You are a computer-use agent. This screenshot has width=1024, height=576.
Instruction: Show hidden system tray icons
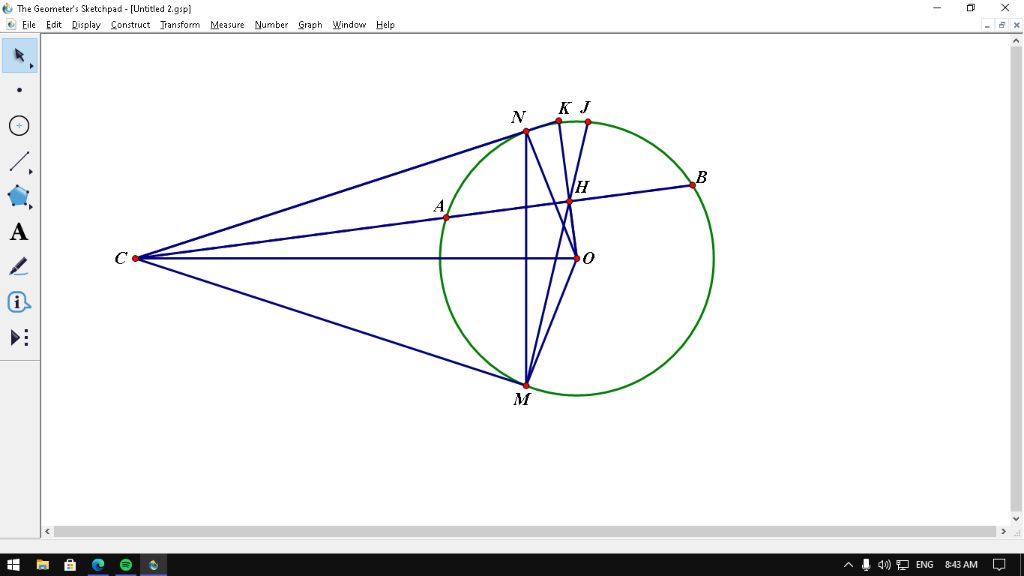[x=848, y=565]
